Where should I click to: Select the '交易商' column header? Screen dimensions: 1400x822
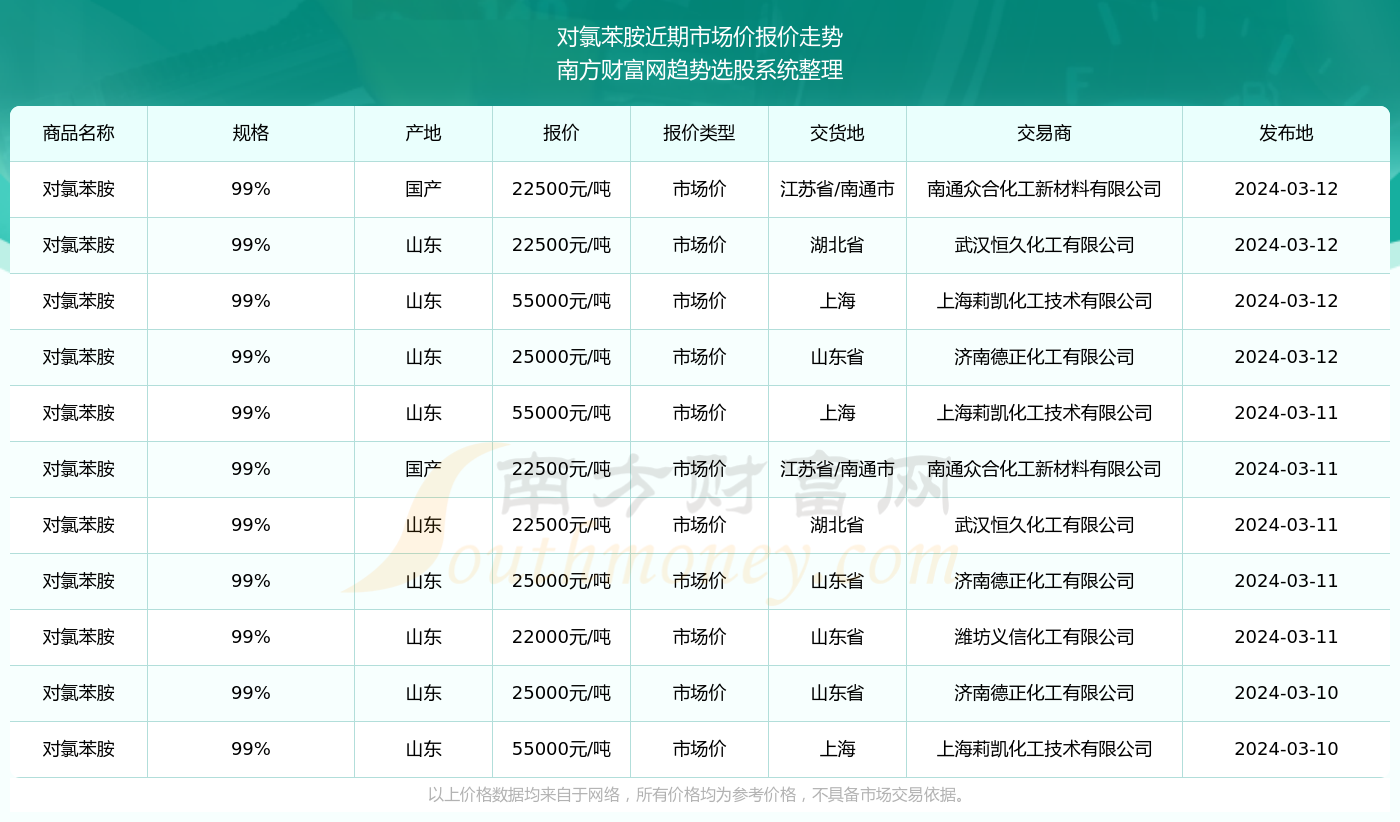tap(1044, 133)
